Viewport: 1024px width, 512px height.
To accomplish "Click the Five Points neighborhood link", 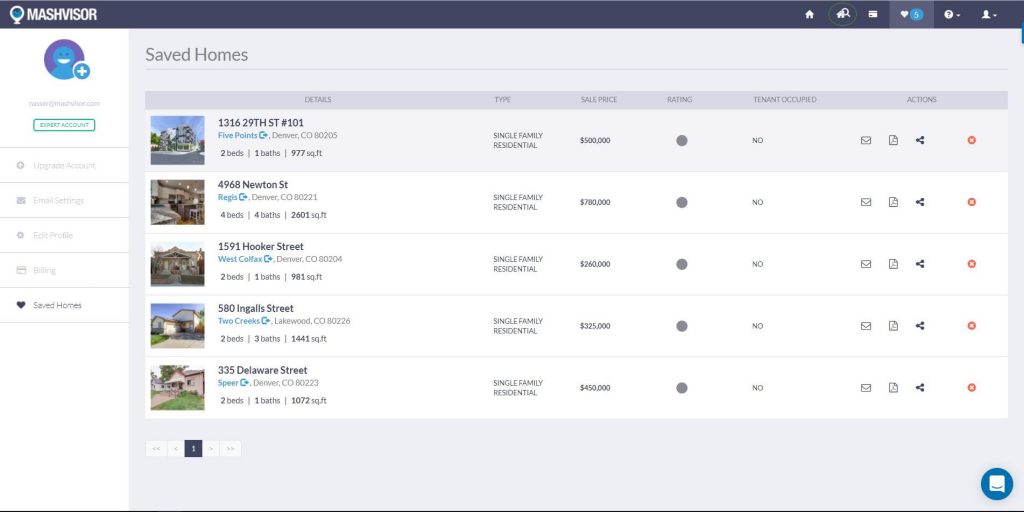I will 238,135.
